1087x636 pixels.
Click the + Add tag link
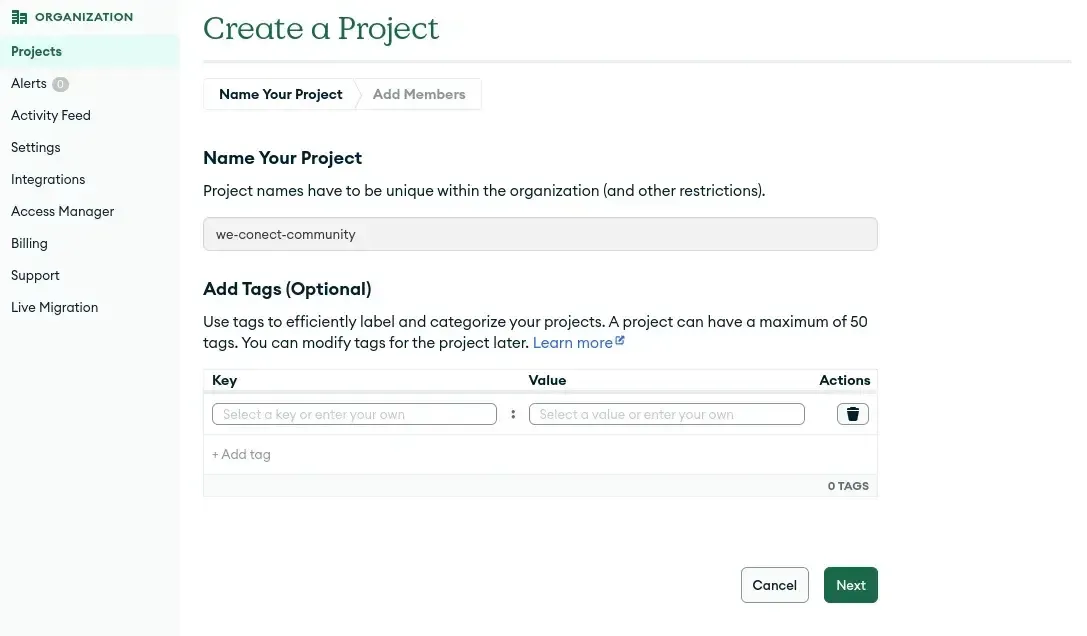click(241, 454)
